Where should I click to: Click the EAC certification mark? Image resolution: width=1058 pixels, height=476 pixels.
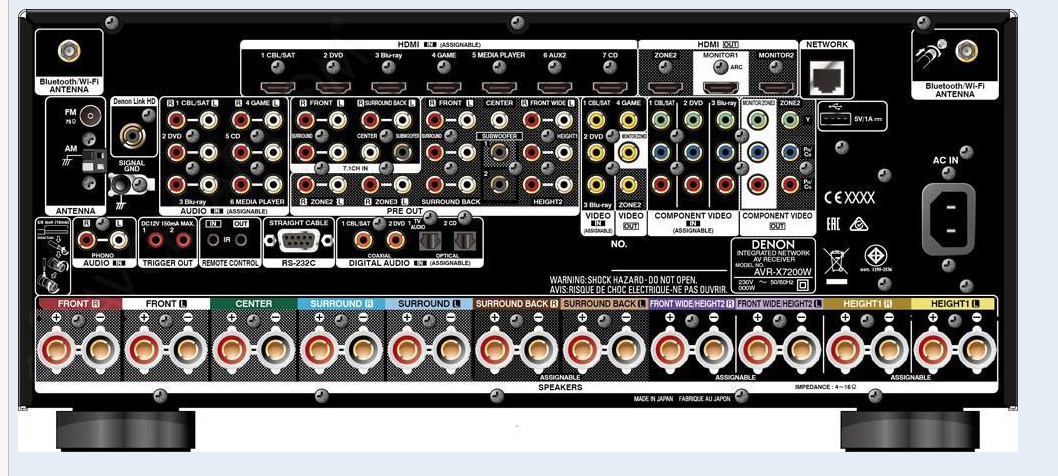[x=835, y=224]
